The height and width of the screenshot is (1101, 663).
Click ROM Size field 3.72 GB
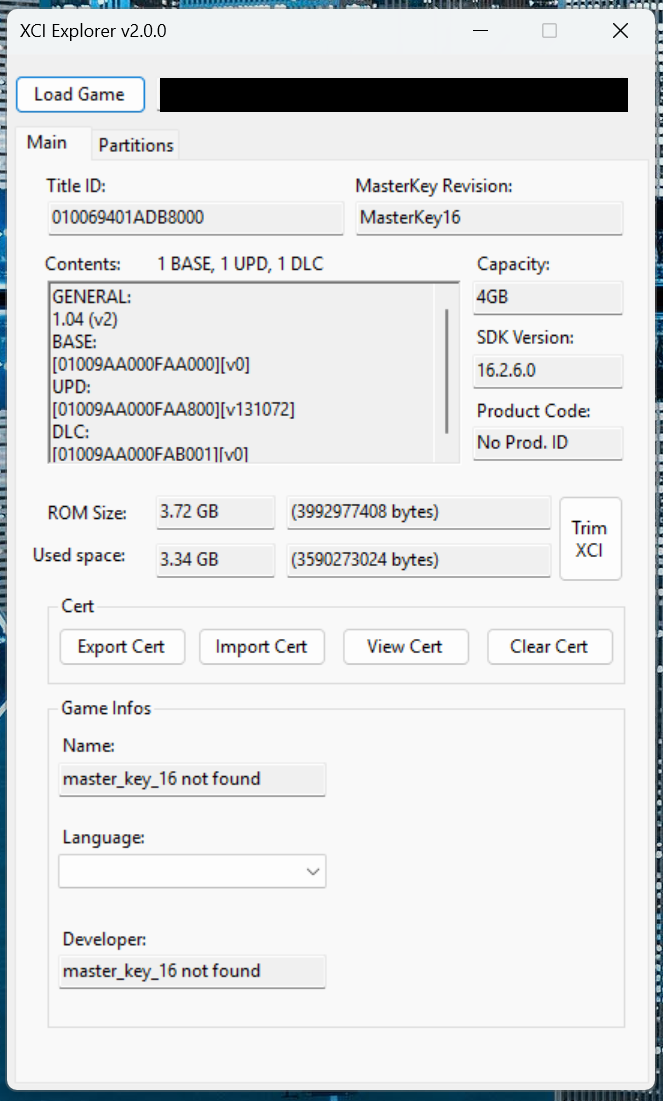point(215,512)
